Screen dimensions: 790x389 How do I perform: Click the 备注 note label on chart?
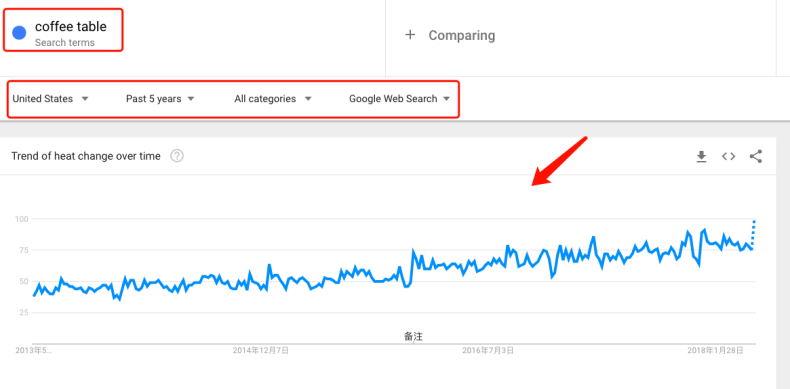pos(413,336)
